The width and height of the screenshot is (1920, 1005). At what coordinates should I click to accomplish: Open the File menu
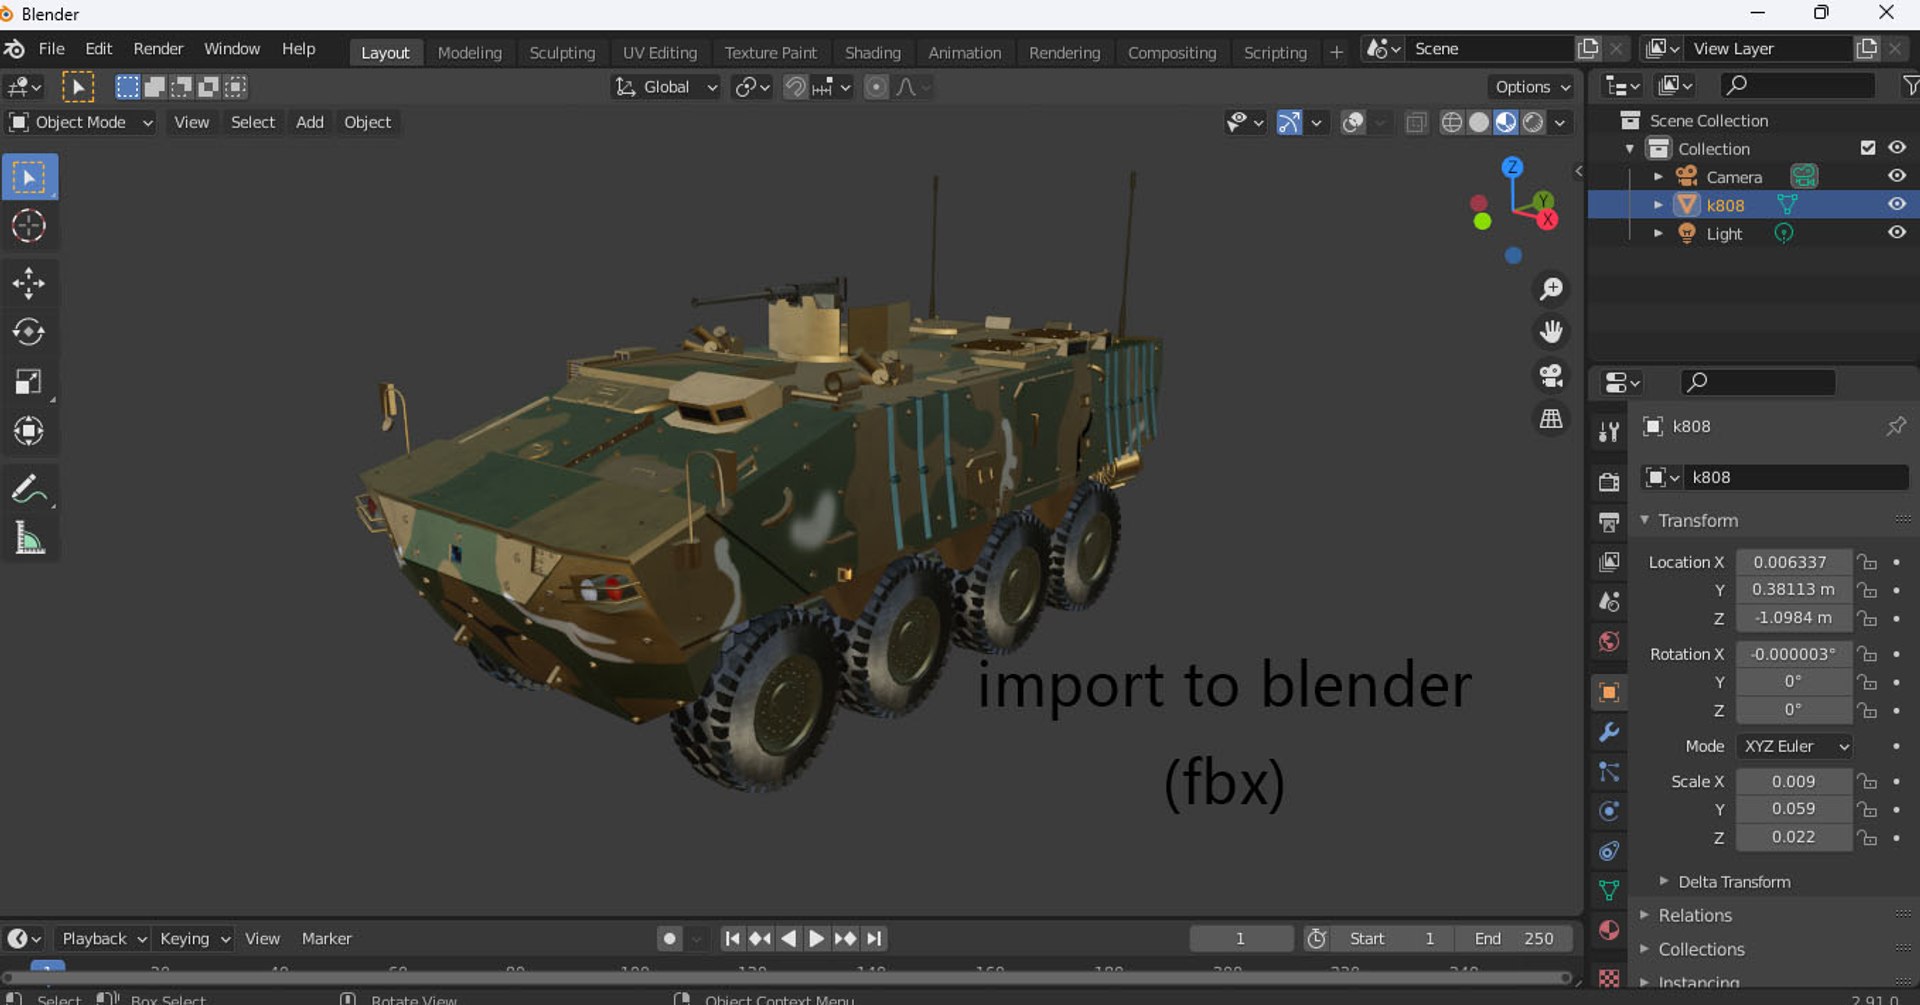pyautogui.click(x=51, y=49)
